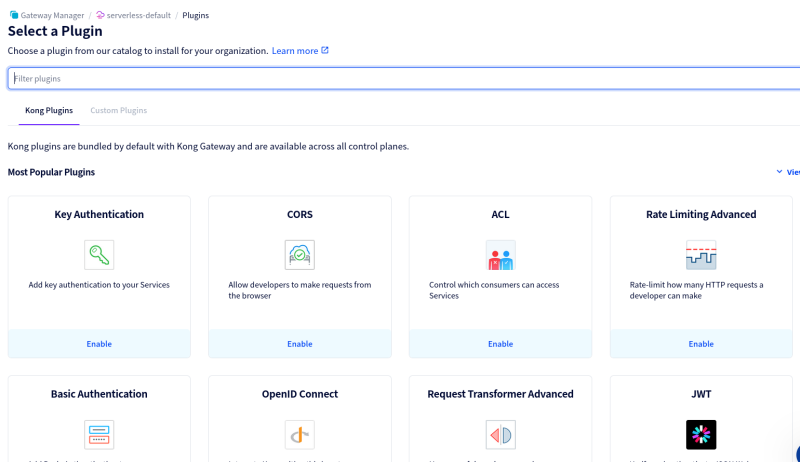Switch to the Custom Plugins tab
The height and width of the screenshot is (462, 800).
tap(118, 110)
